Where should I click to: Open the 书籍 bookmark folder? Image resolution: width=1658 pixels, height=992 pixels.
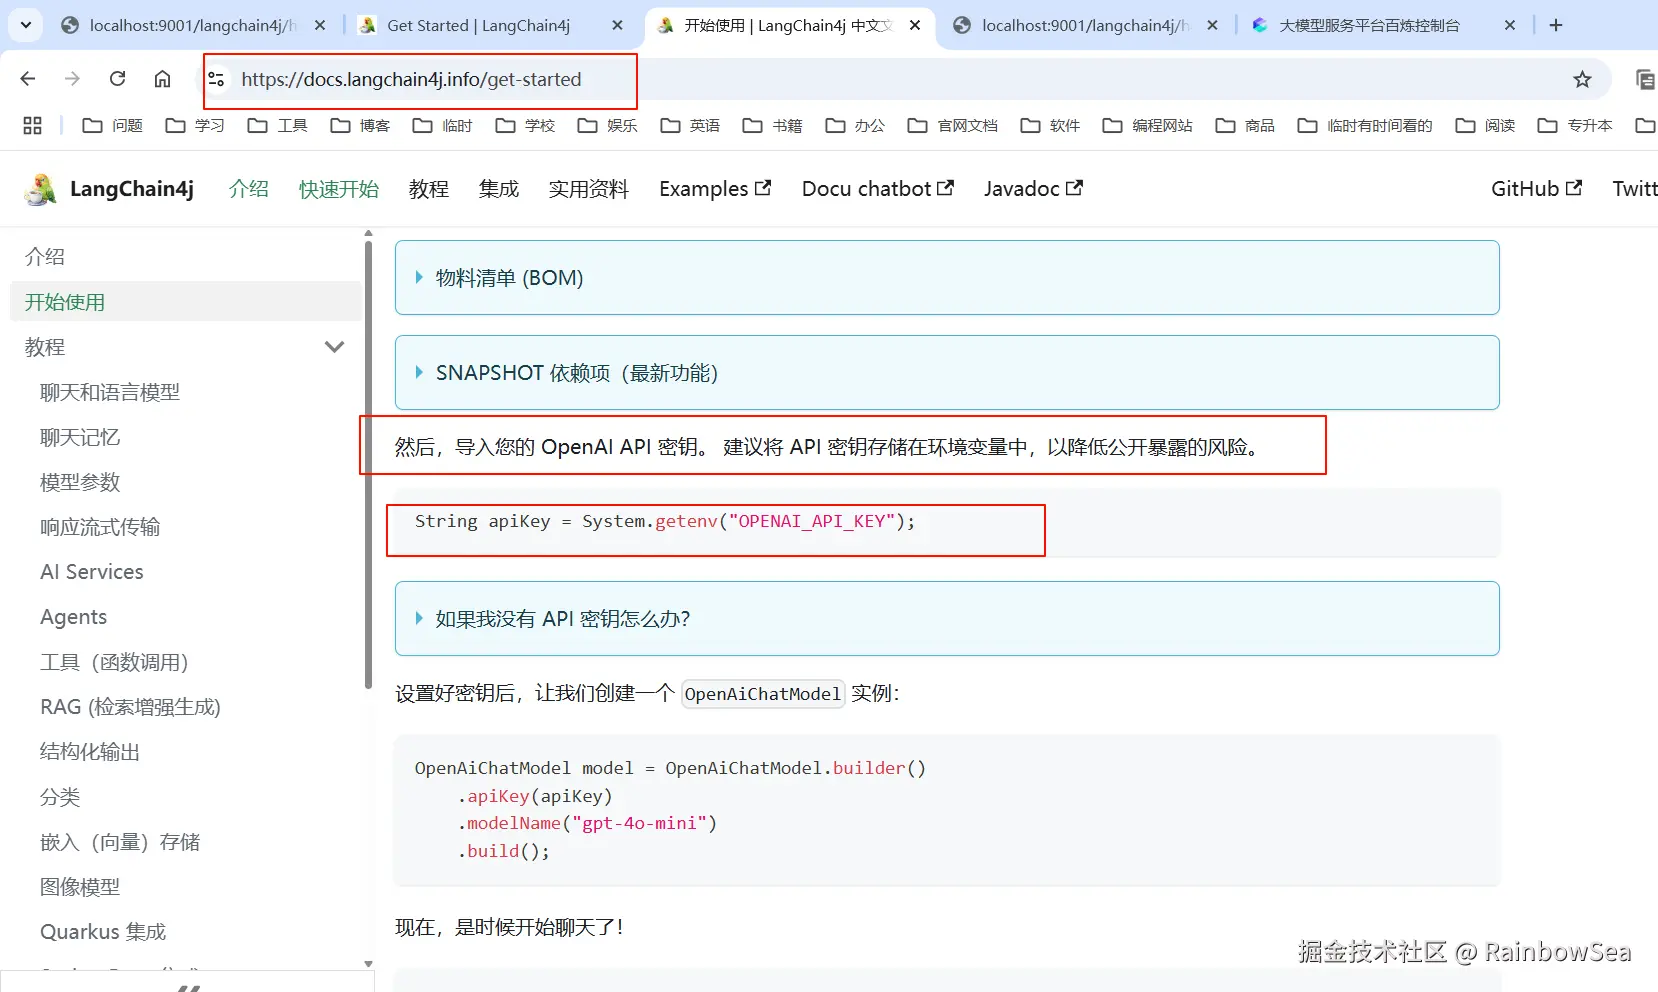(x=772, y=125)
